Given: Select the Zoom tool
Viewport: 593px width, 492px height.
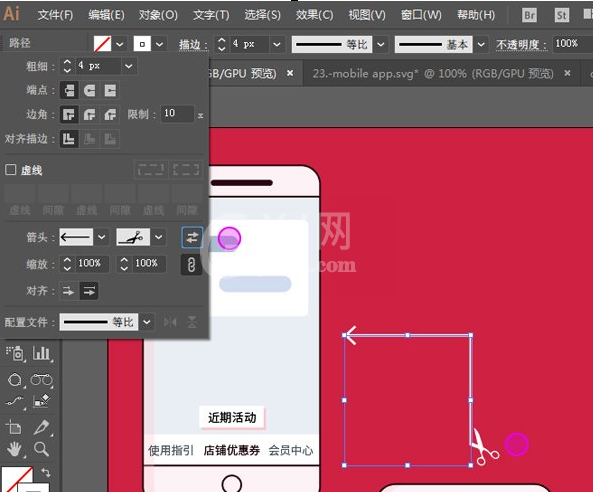Looking at the screenshot, I should 41,449.
